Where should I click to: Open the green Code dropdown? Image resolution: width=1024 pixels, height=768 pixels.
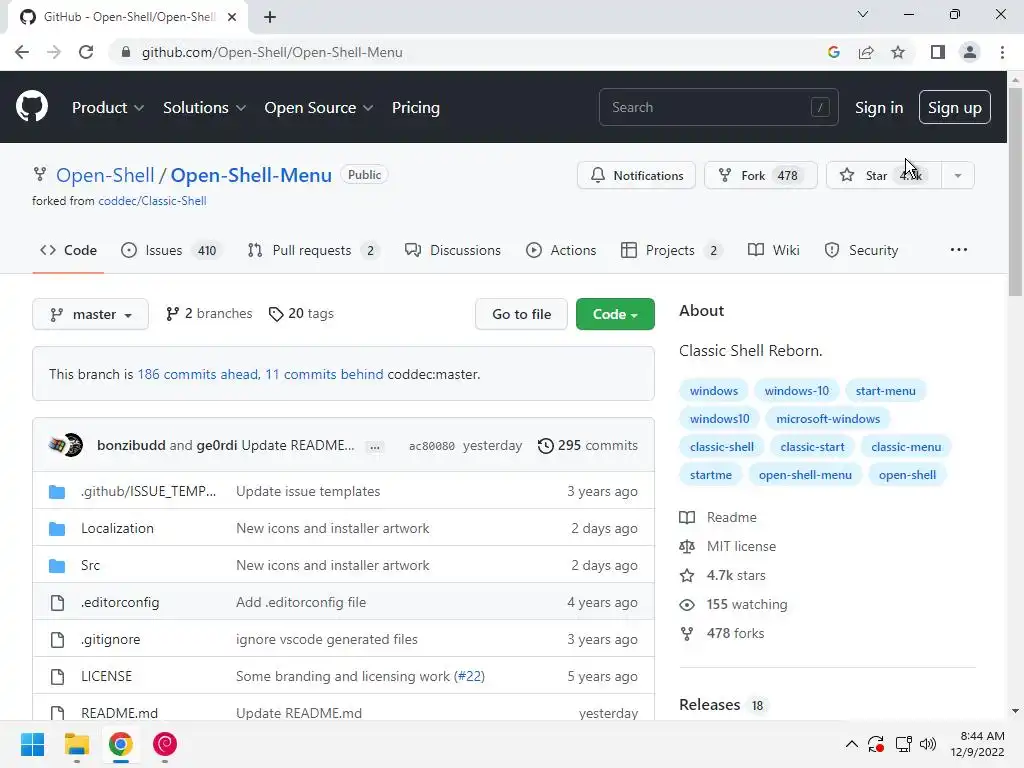[615, 314]
